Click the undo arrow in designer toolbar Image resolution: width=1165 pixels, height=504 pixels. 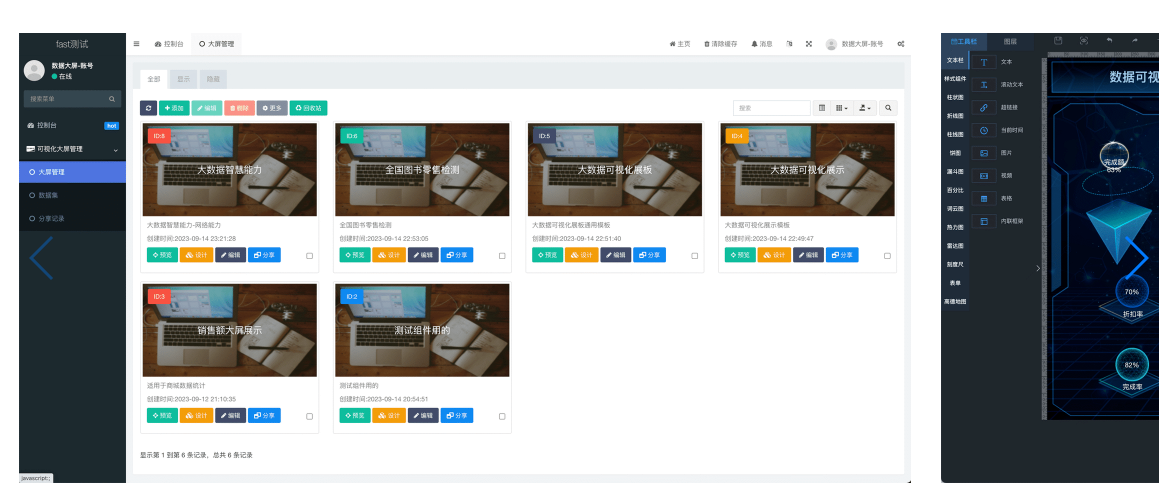1109,41
